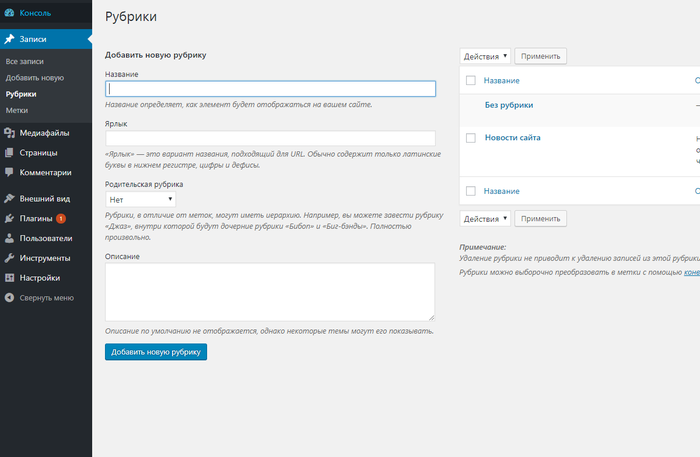Screen dimensions: 700x457
Task: Click the Страницы pages icon
Action: coord(9,153)
